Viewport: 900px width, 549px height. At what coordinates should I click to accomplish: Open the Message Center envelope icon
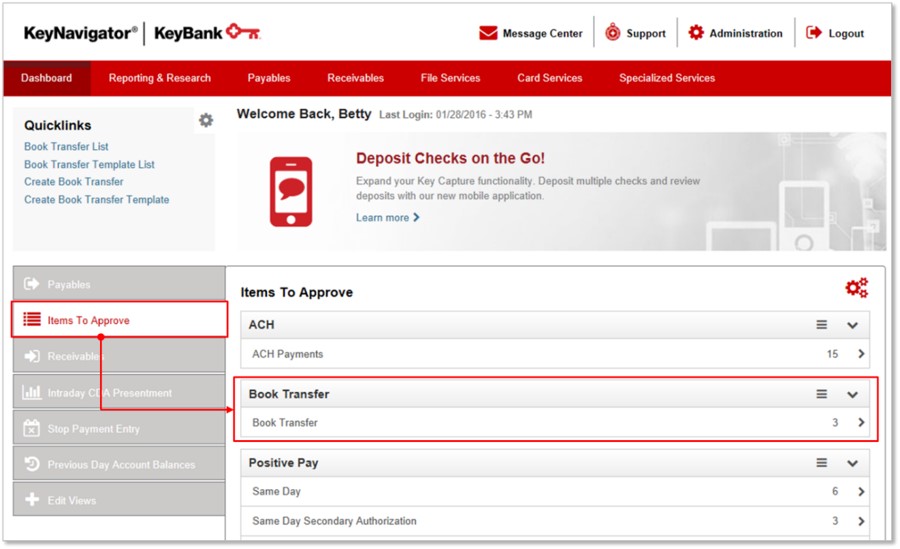tap(488, 33)
